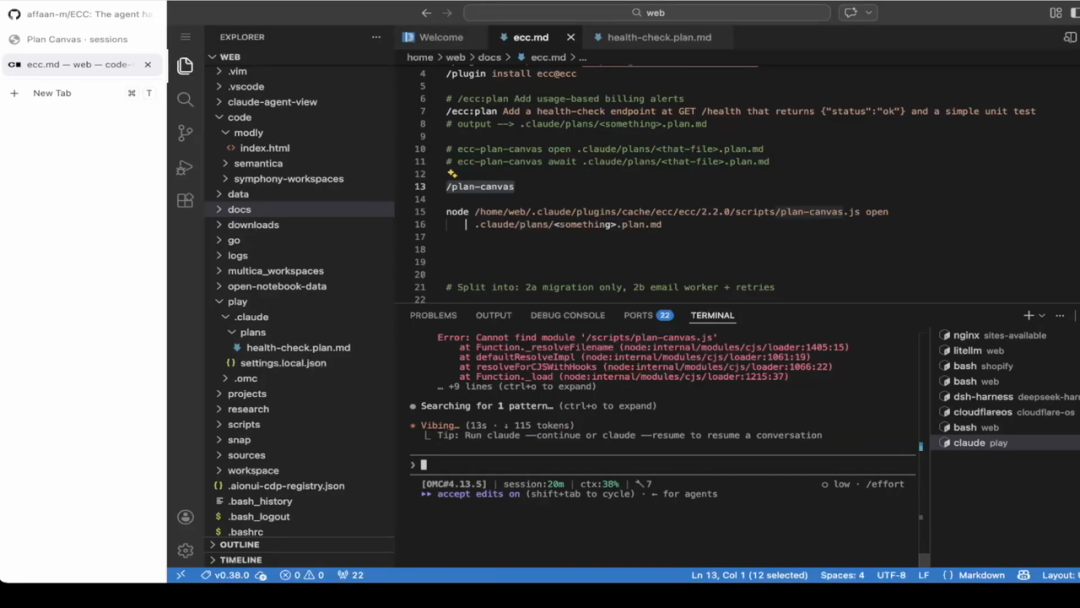Open the Extensions view icon

click(185, 200)
